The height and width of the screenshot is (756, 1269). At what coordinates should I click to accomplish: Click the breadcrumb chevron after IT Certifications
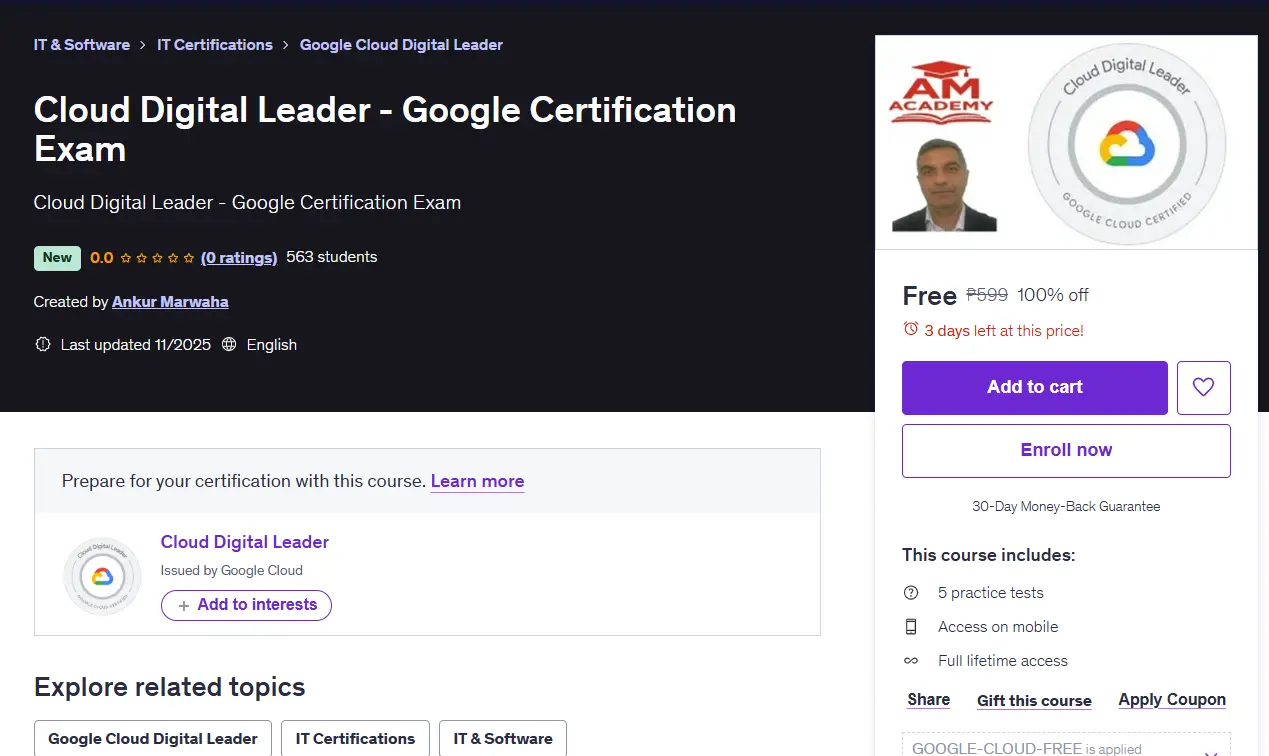[286, 45]
